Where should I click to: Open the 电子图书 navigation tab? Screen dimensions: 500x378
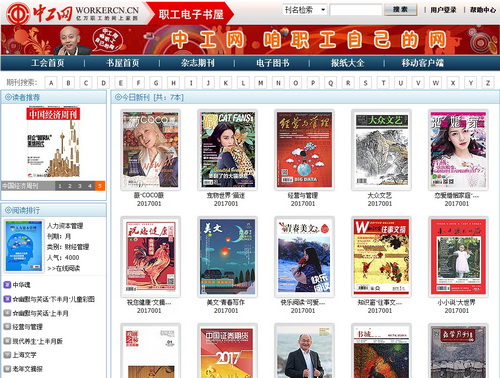tap(273, 63)
